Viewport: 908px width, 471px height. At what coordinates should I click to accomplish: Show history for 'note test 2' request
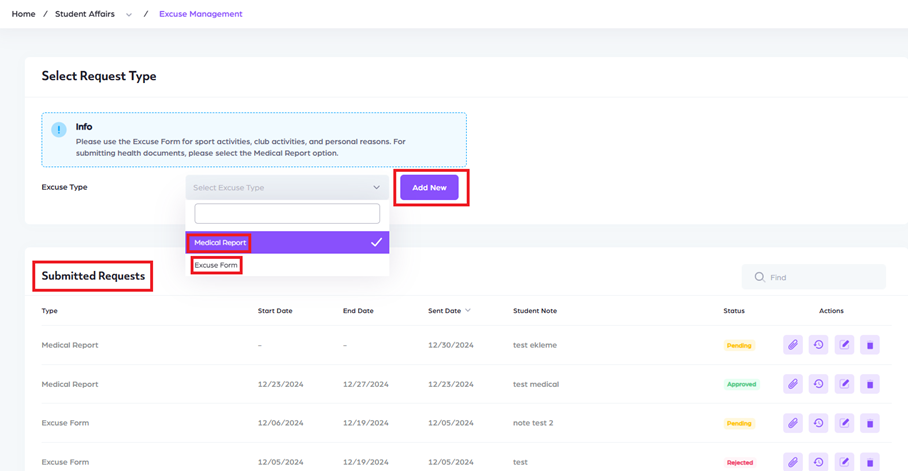818,423
